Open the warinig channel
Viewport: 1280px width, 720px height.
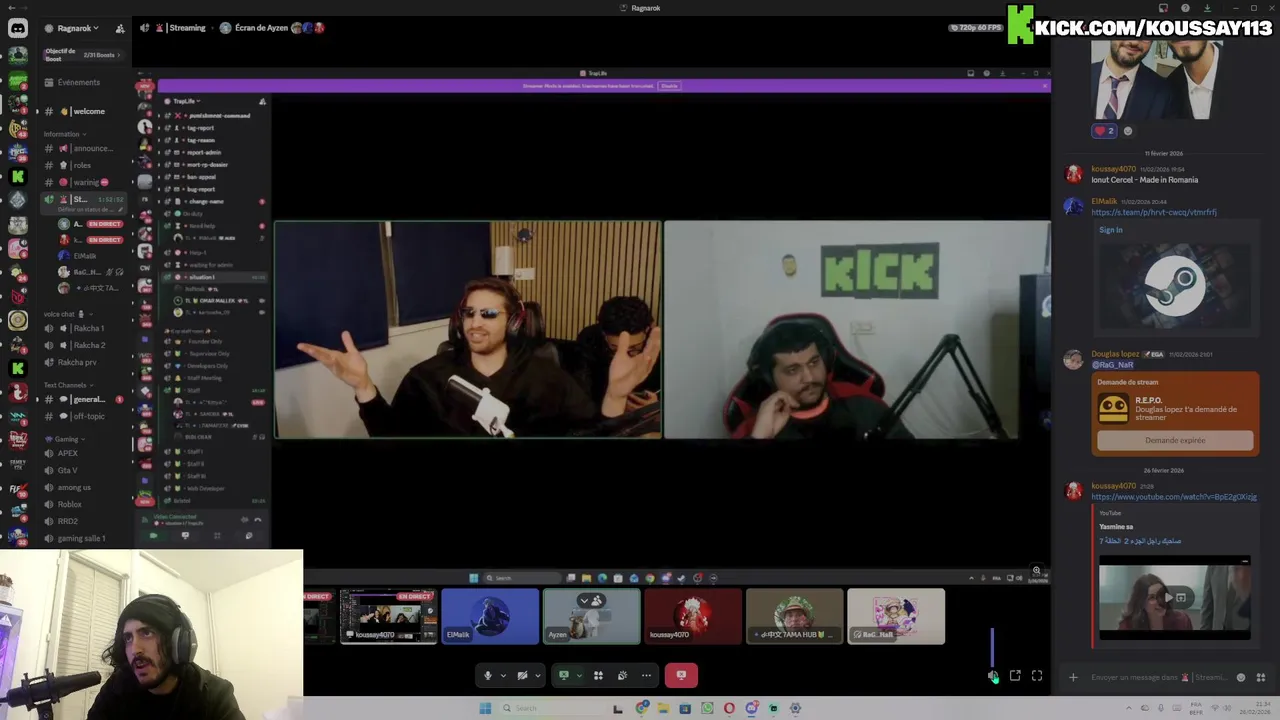[x=84, y=182]
